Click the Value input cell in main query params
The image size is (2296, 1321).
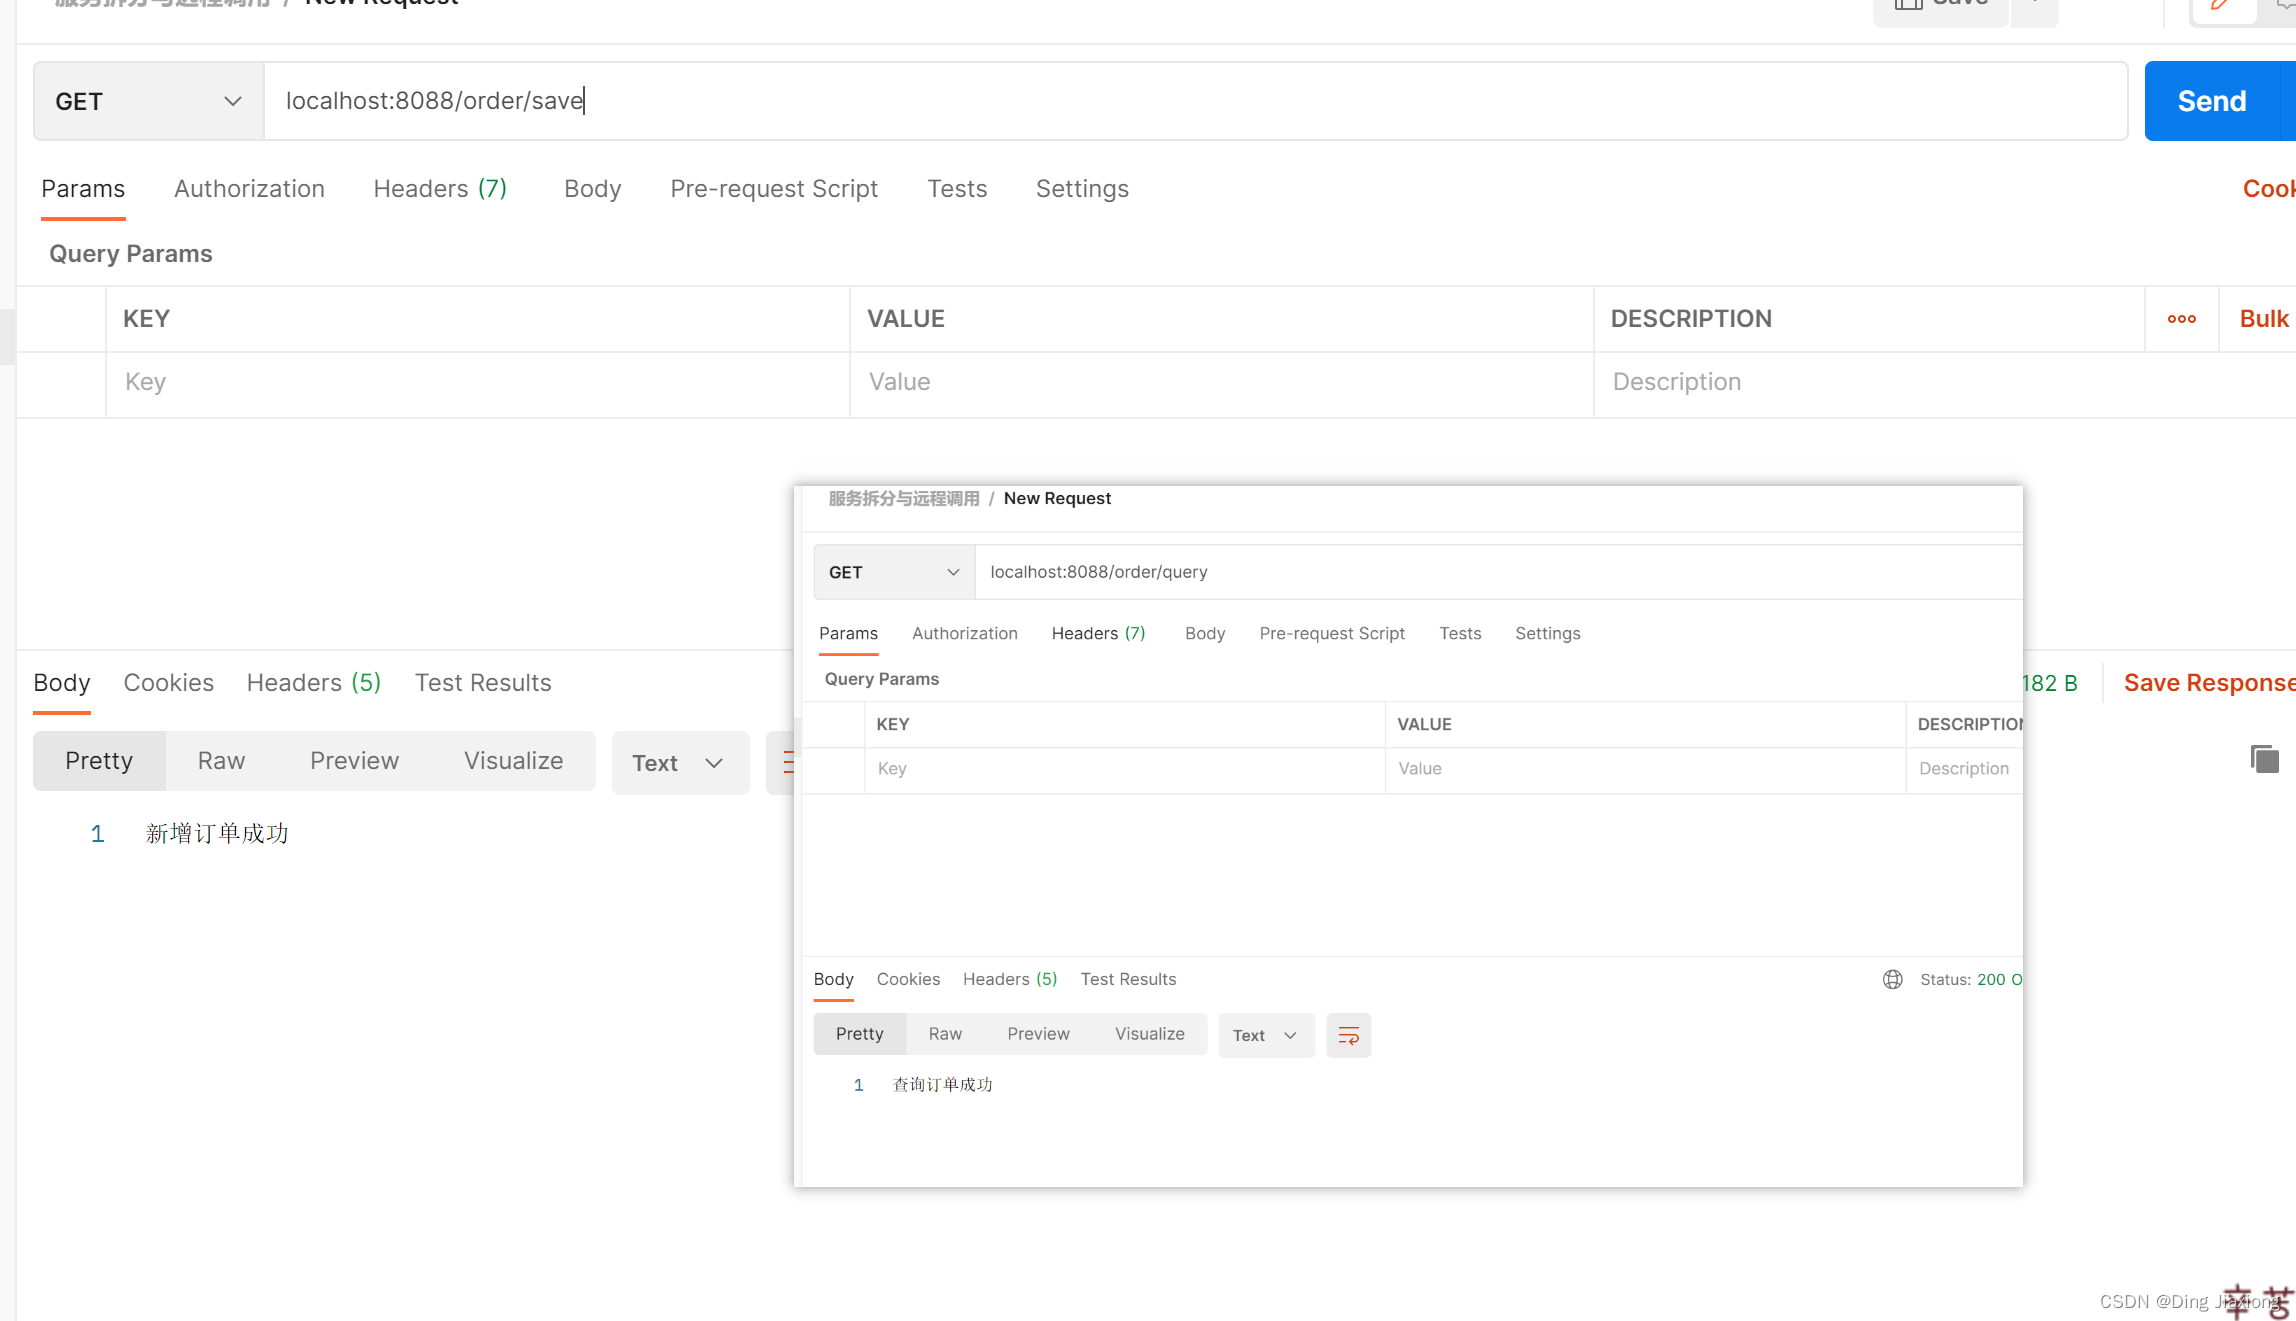1221,383
